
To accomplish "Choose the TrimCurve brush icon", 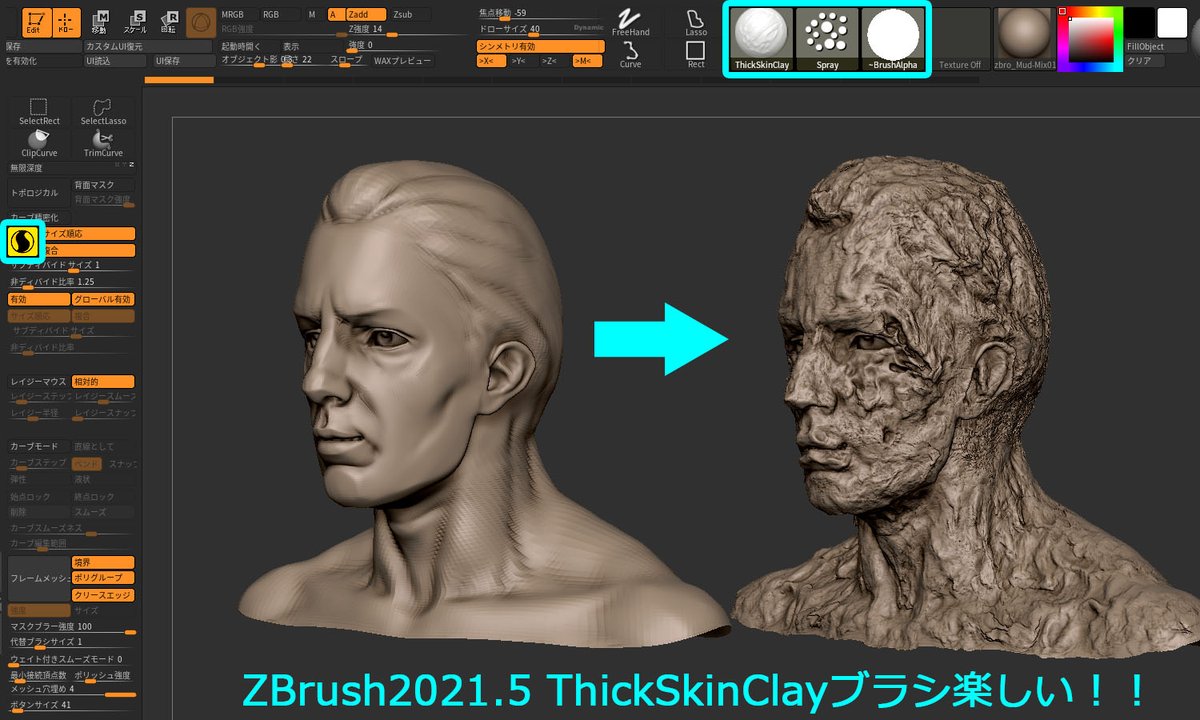I will [x=104, y=144].
